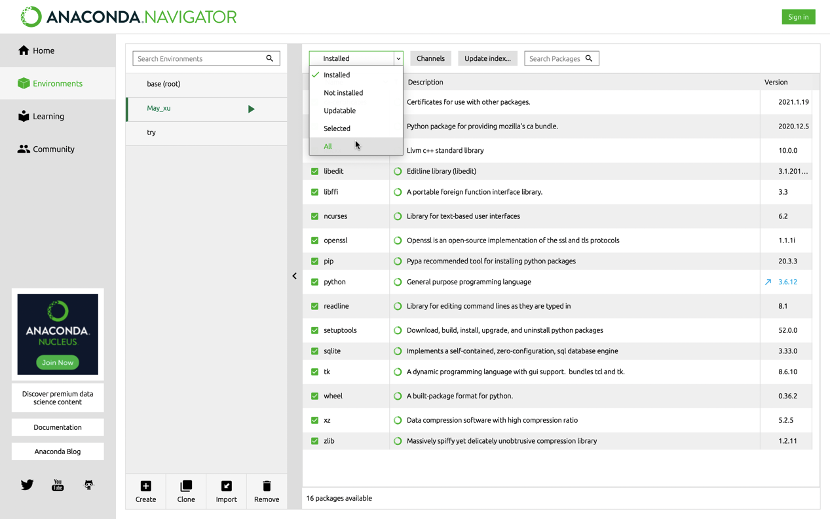Run the May_xu environment play arrow
The image size is (830, 520).
(251, 109)
